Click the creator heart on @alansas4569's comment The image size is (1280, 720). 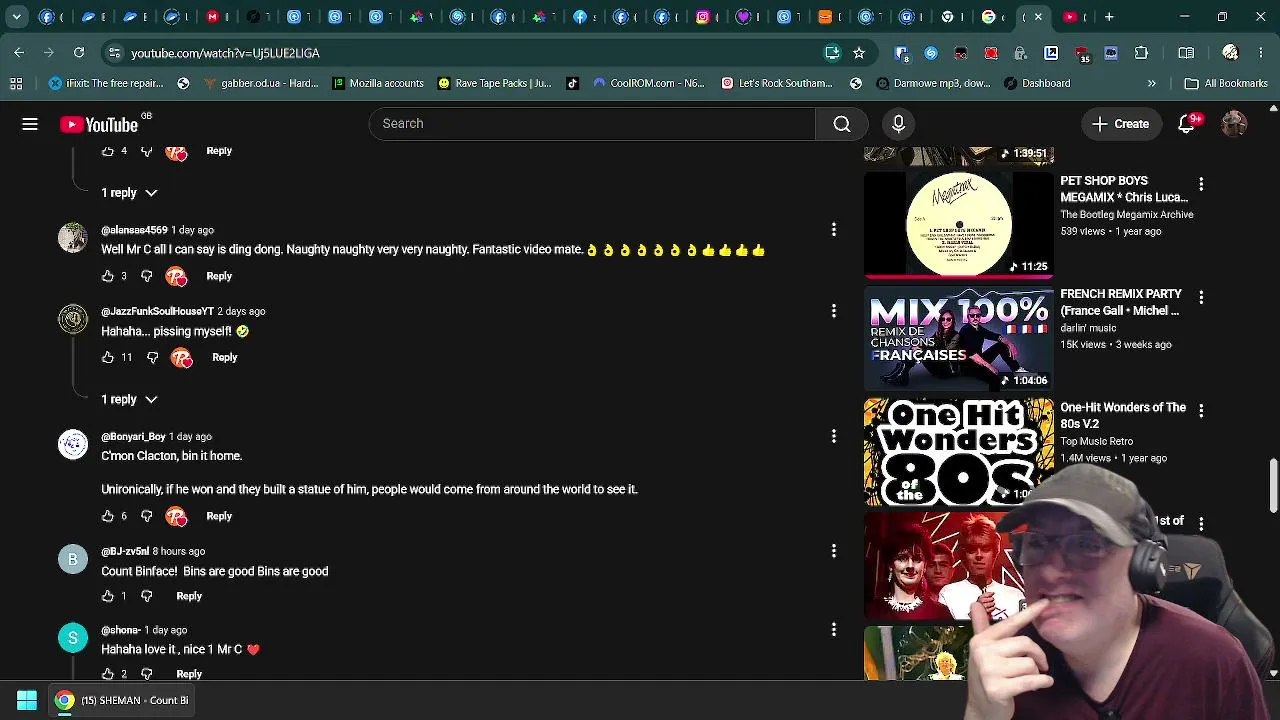click(x=177, y=276)
